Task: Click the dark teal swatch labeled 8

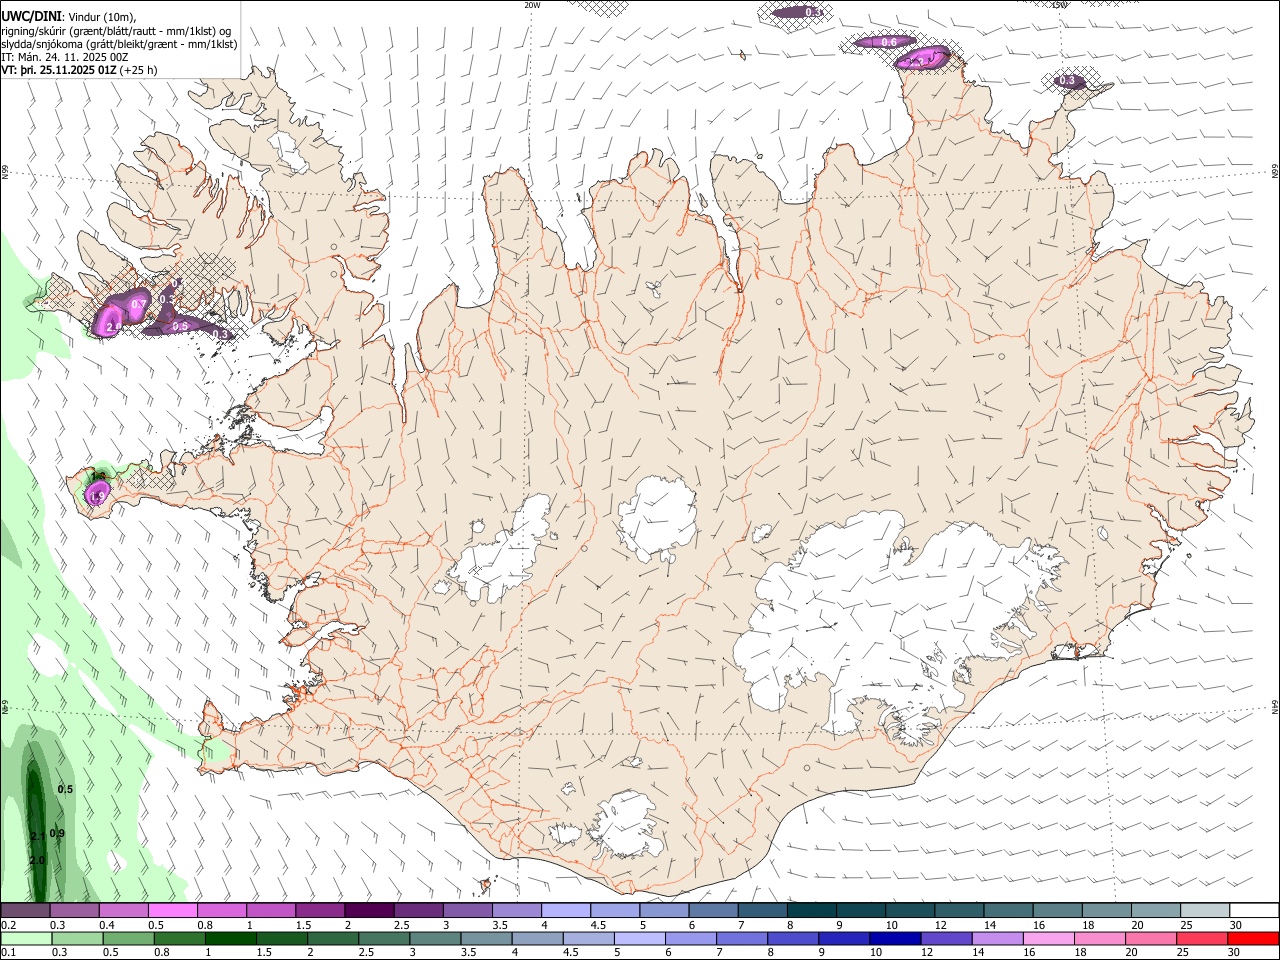Action: [811, 910]
